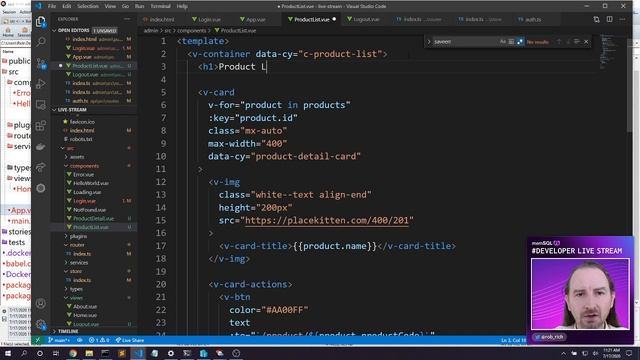Open editor More Actions ellipsis
This screenshot has height=360, width=640.
coord(622,19)
